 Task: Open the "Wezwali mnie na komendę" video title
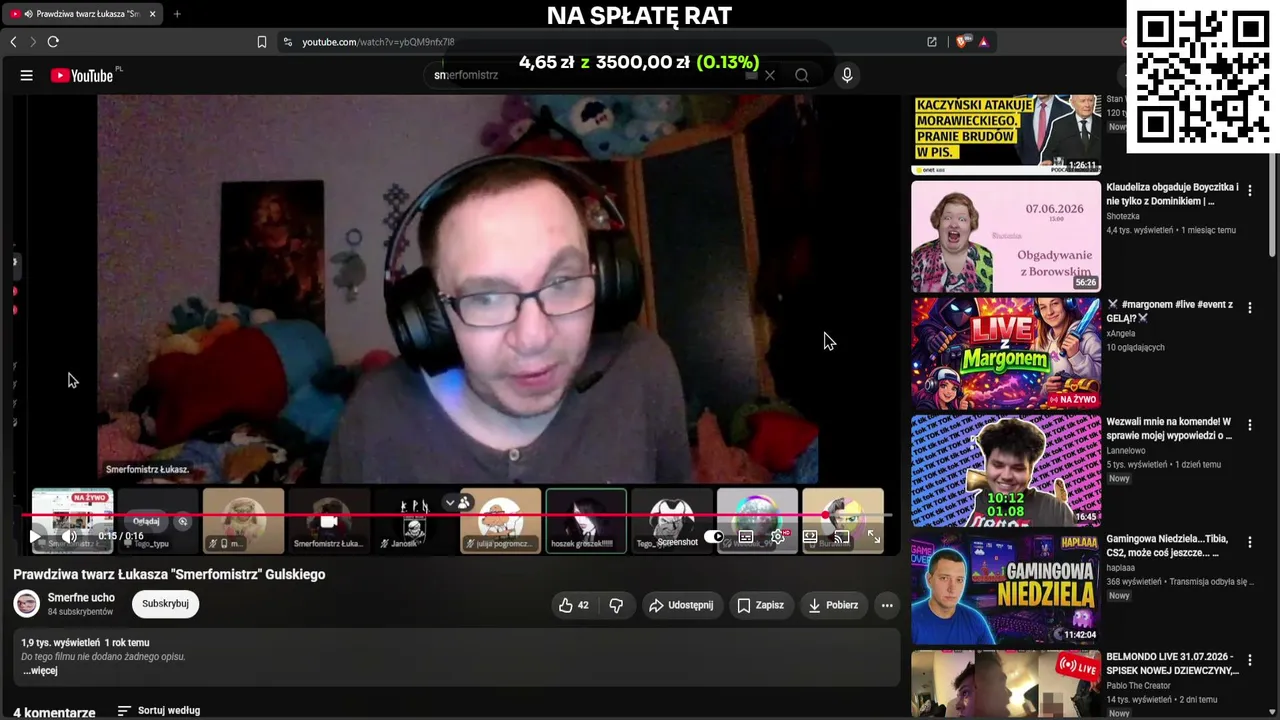1169,428
